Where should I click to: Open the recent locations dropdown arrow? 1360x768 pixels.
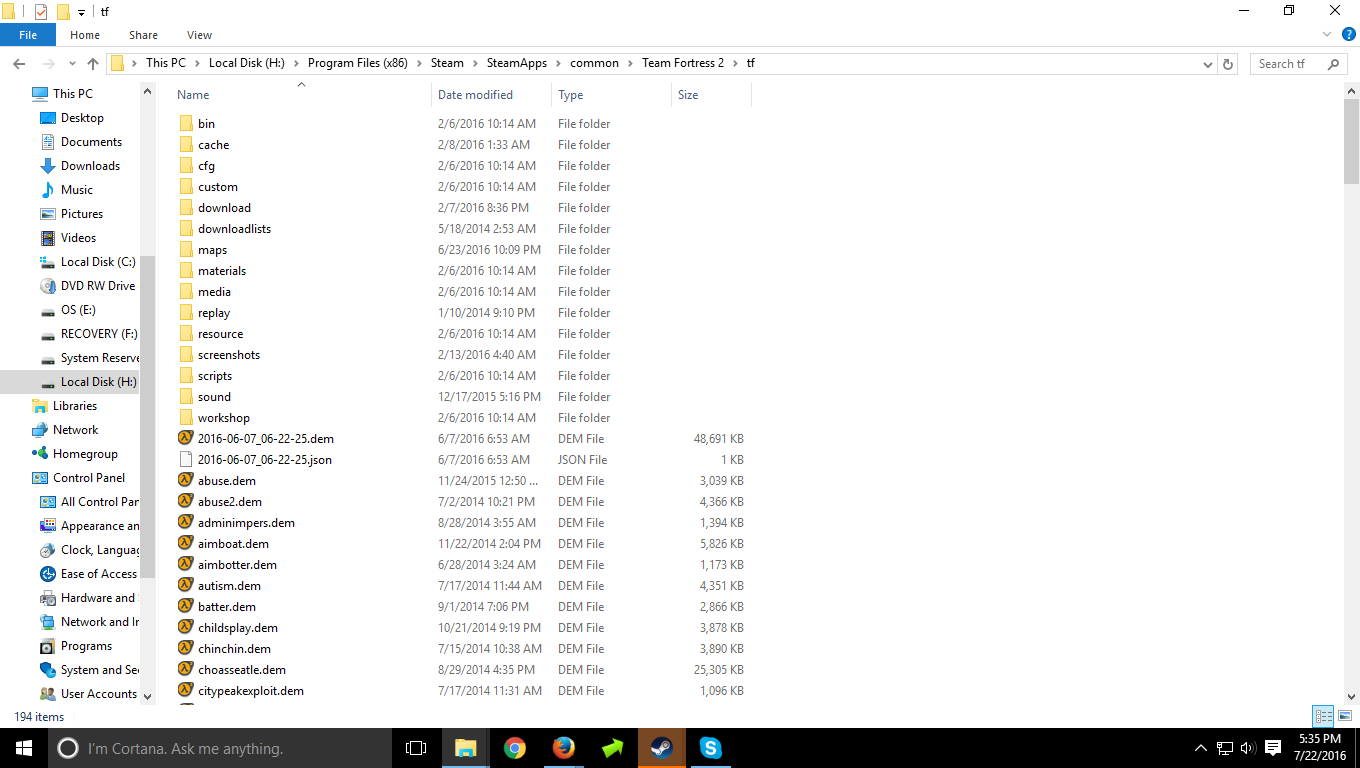click(71, 64)
